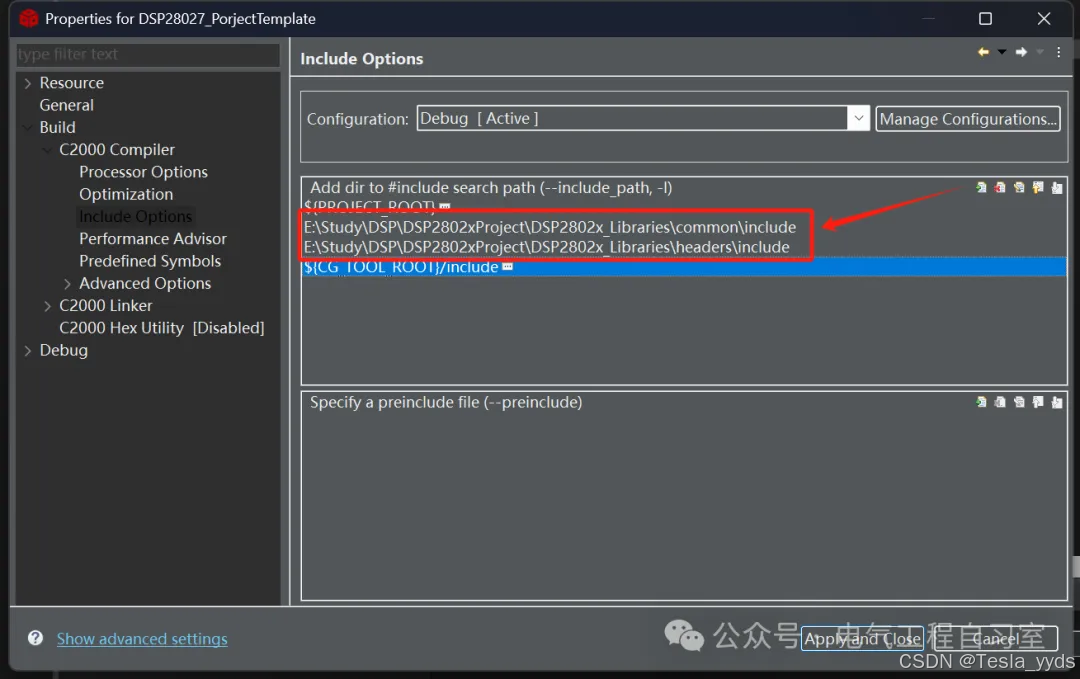Screen dimensions: 1080x679
Task: Click Edit icon for preinclude file list
Action: 1019,402
